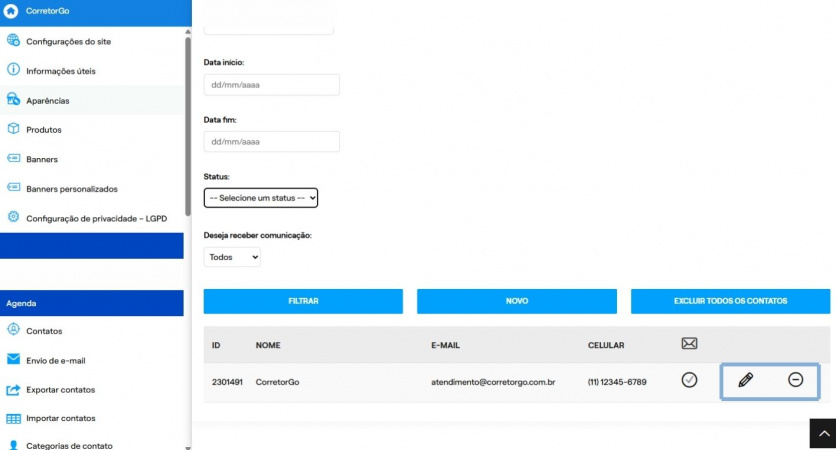Click the NOVO button
The width and height of the screenshot is (836, 450).
pos(517,301)
